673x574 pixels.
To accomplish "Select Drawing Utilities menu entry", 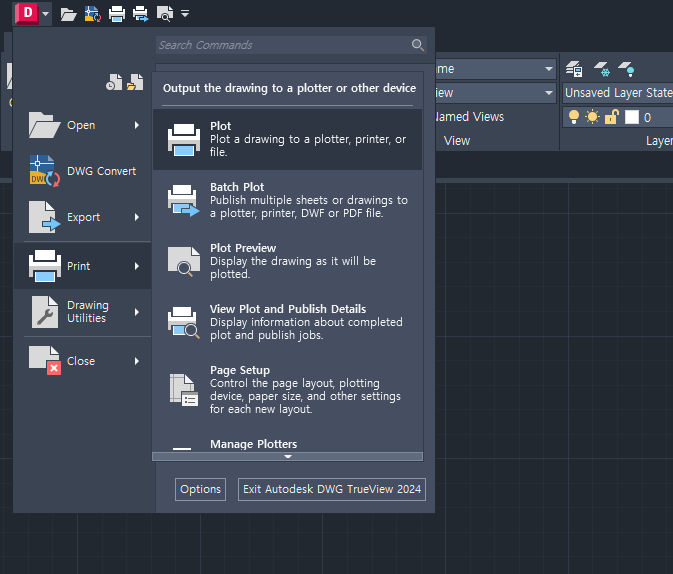I will pyautogui.click(x=84, y=312).
